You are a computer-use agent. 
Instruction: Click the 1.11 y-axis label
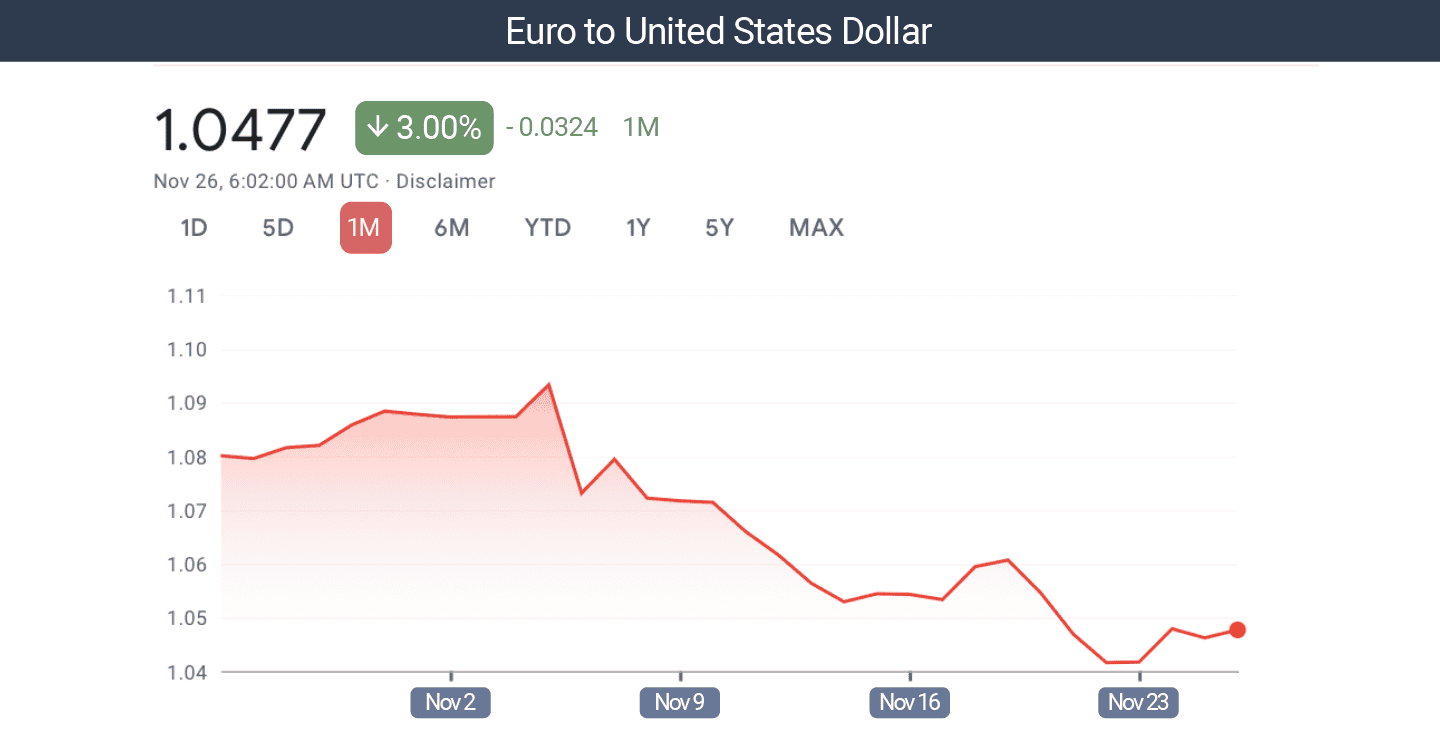tap(185, 296)
